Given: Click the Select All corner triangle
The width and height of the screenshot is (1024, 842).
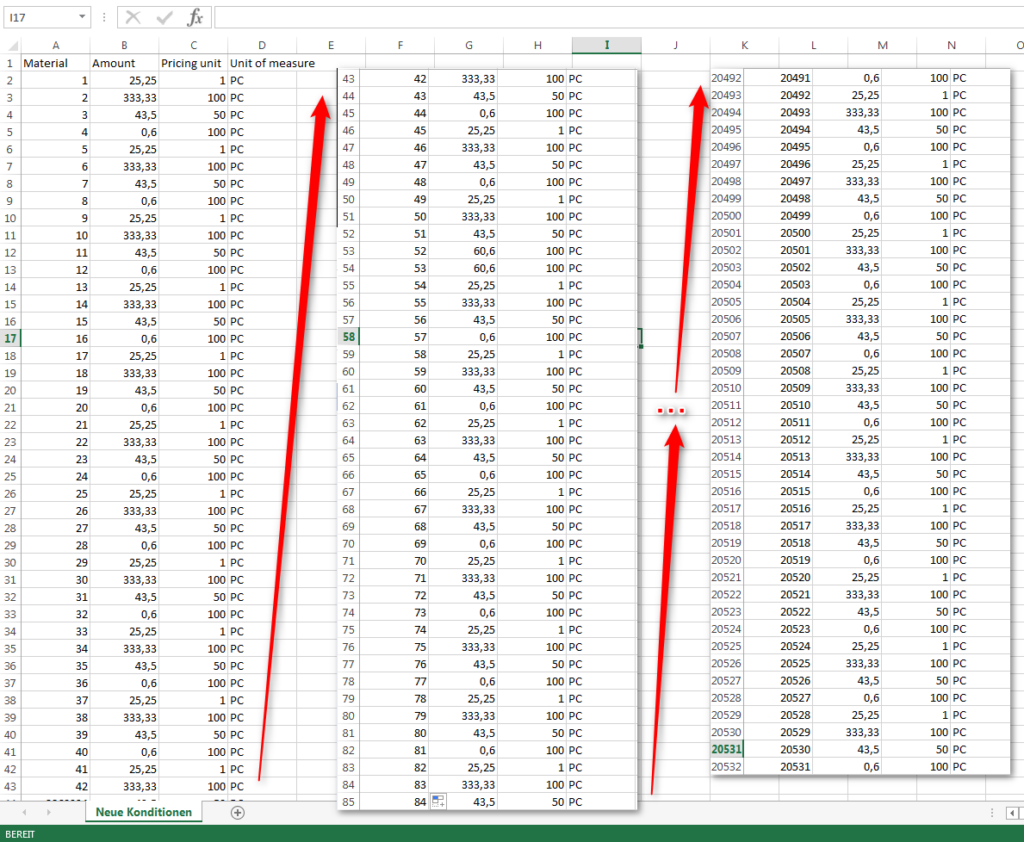Looking at the screenshot, I should (13, 46).
